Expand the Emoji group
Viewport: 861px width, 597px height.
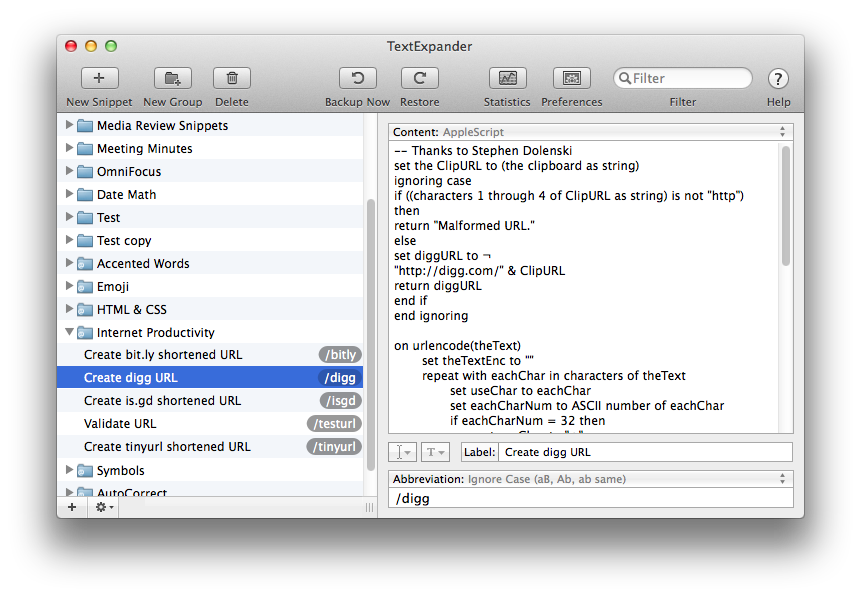point(69,286)
